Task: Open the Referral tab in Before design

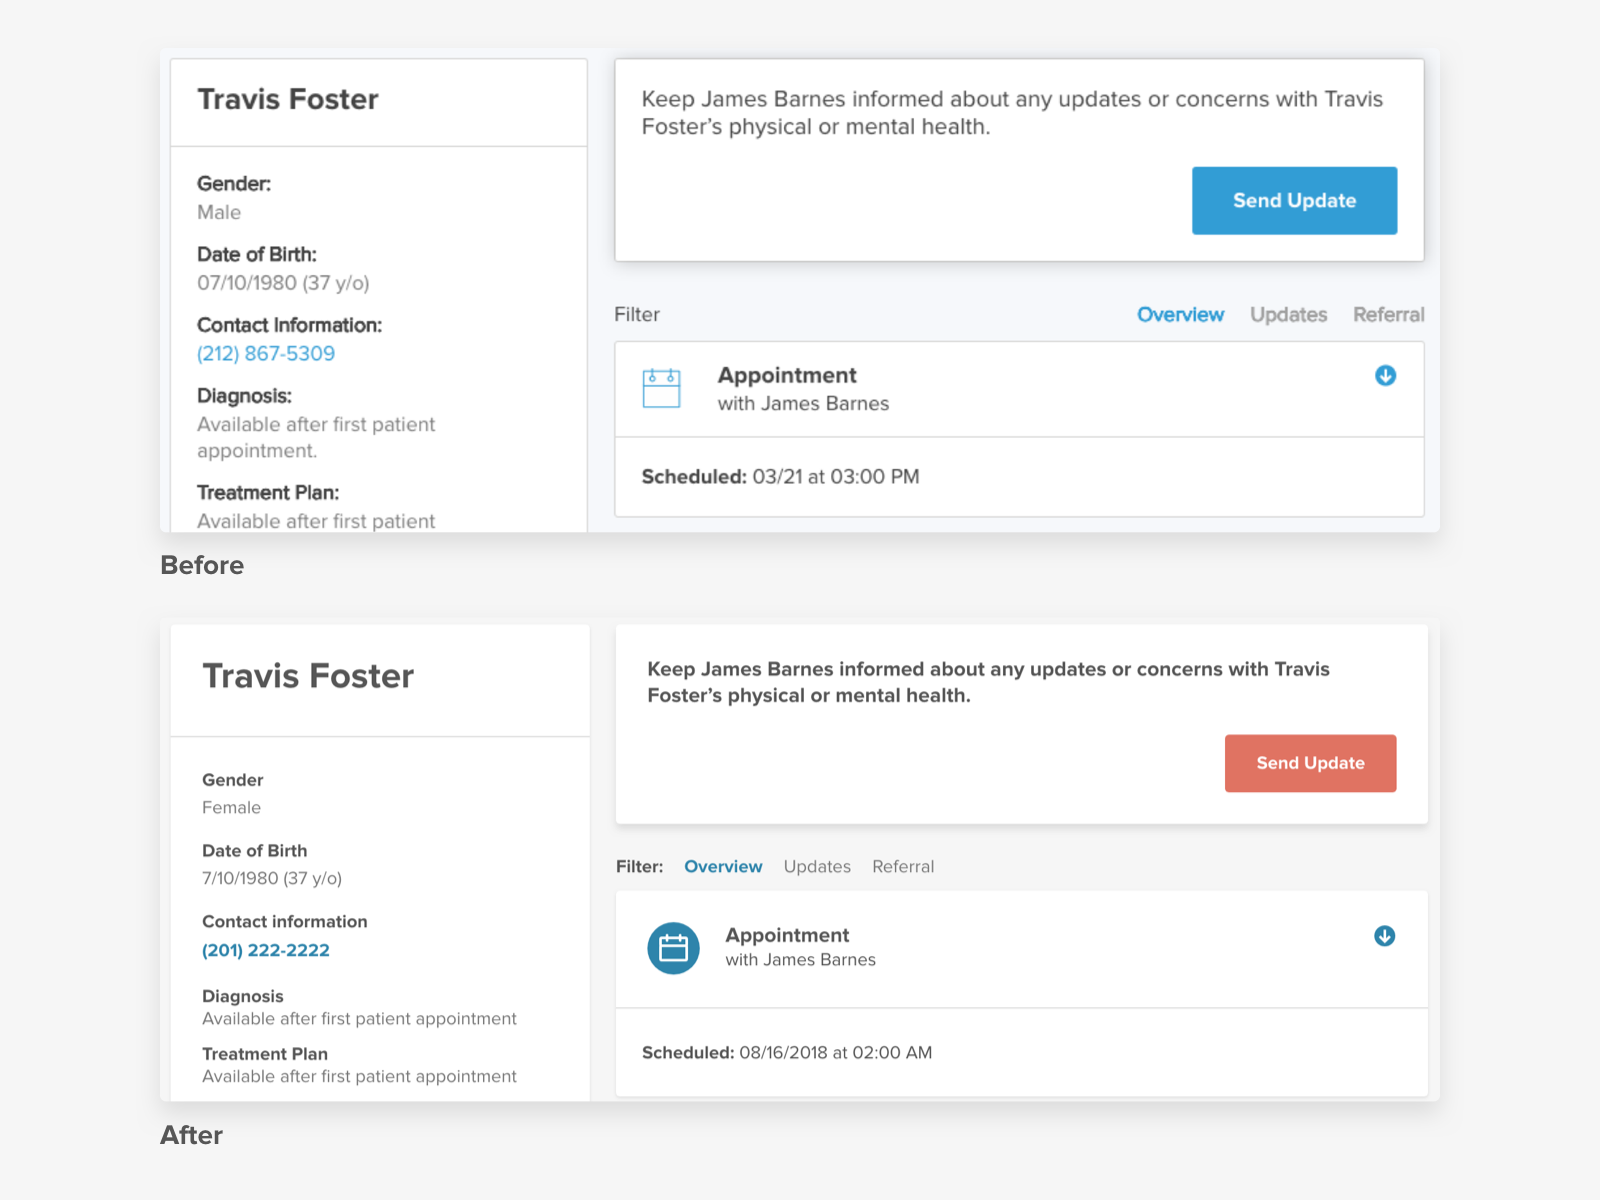Action: (x=1388, y=315)
